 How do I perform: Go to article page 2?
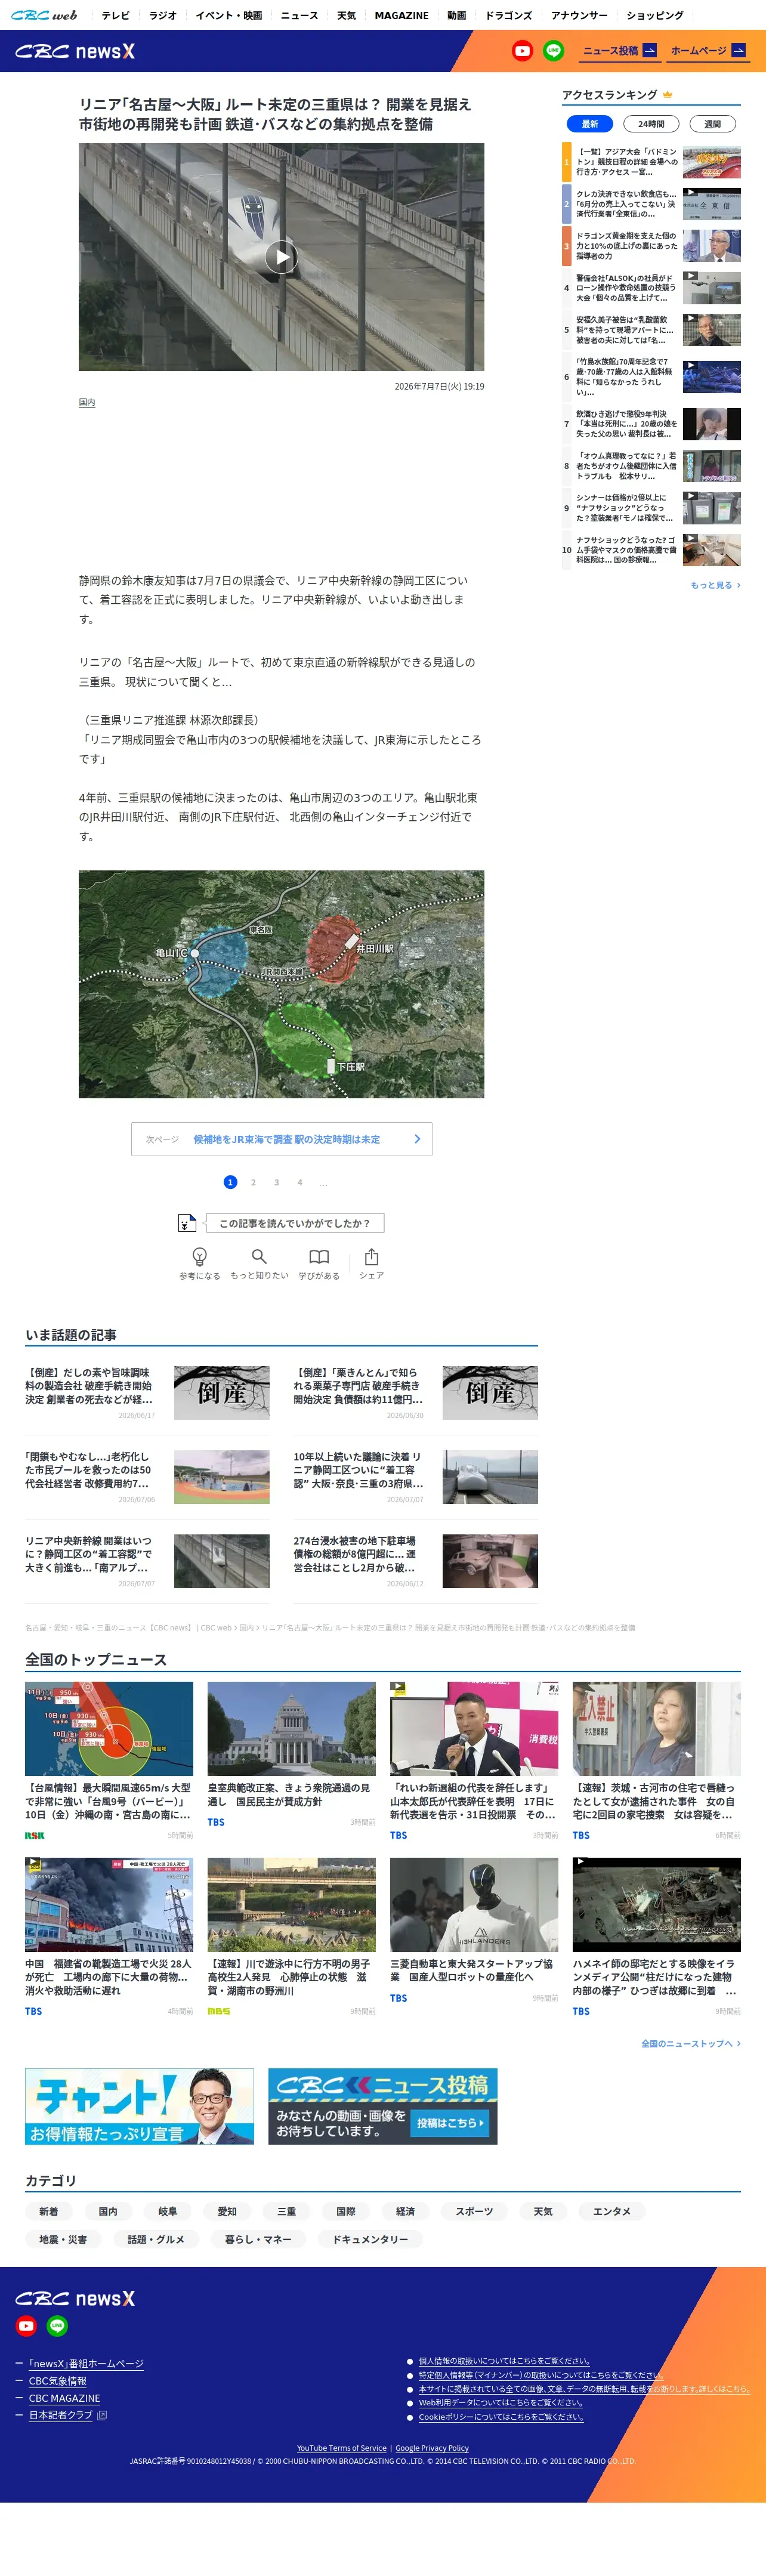(253, 1182)
